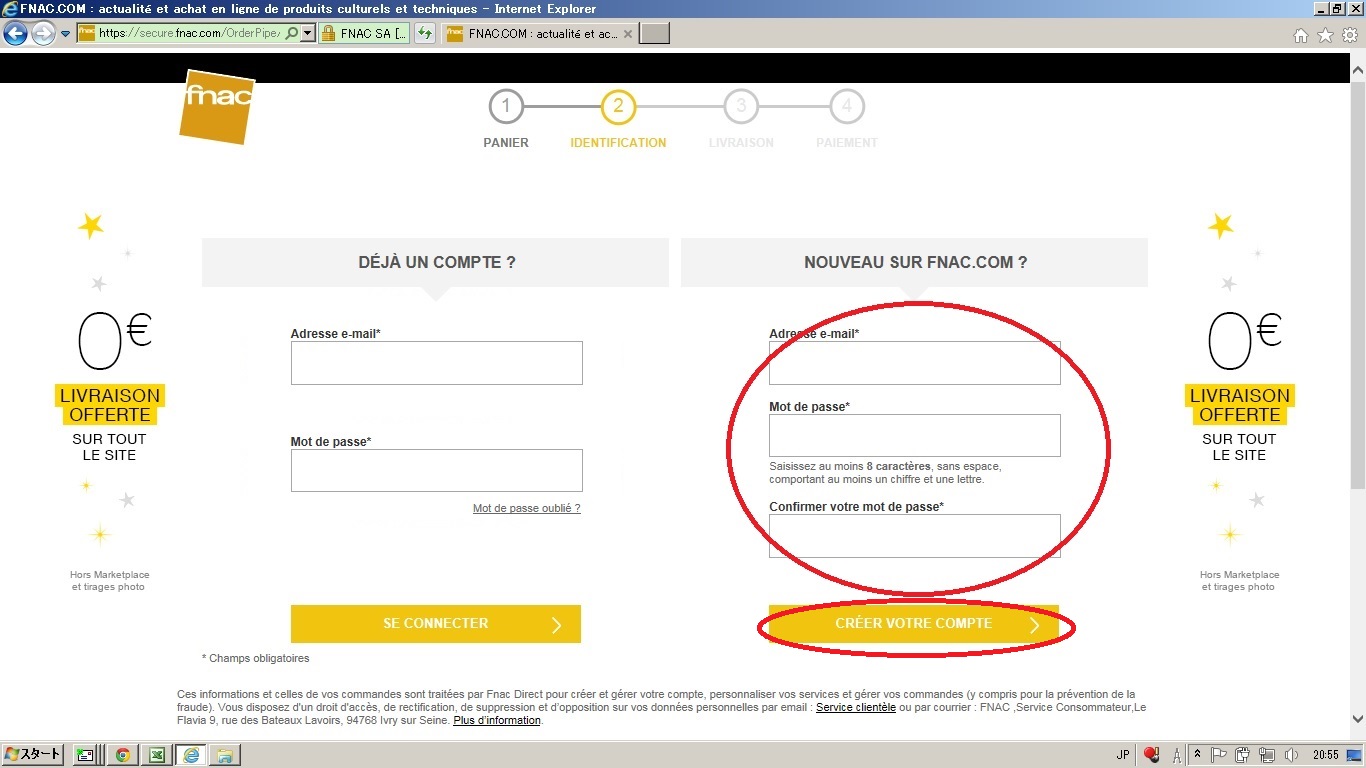Expand the address bar autocomplete dropdown
The width and height of the screenshot is (1366, 768).
(x=307, y=34)
